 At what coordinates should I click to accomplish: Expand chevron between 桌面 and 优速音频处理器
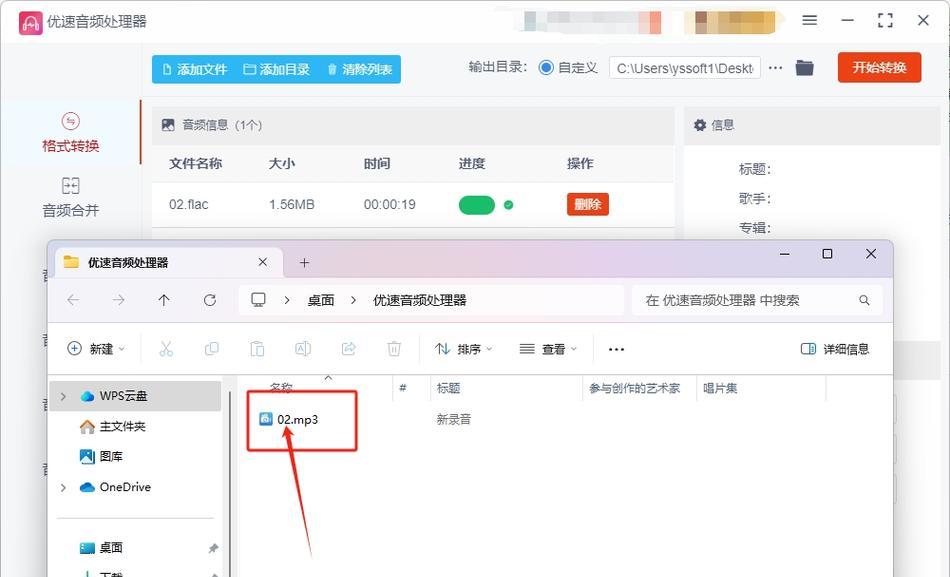click(x=353, y=300)
